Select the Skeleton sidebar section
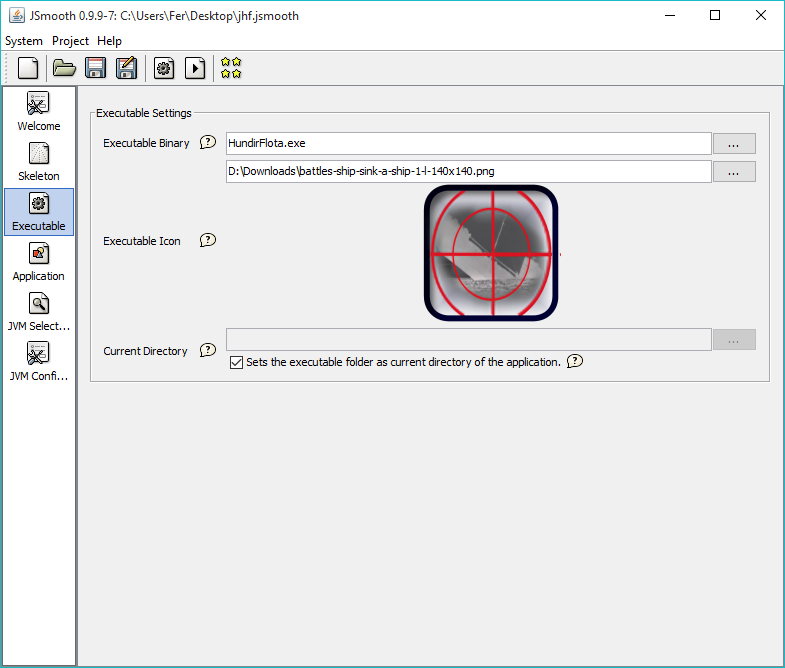The width and height of the screenshot is (785, 668). pos(39,161)
